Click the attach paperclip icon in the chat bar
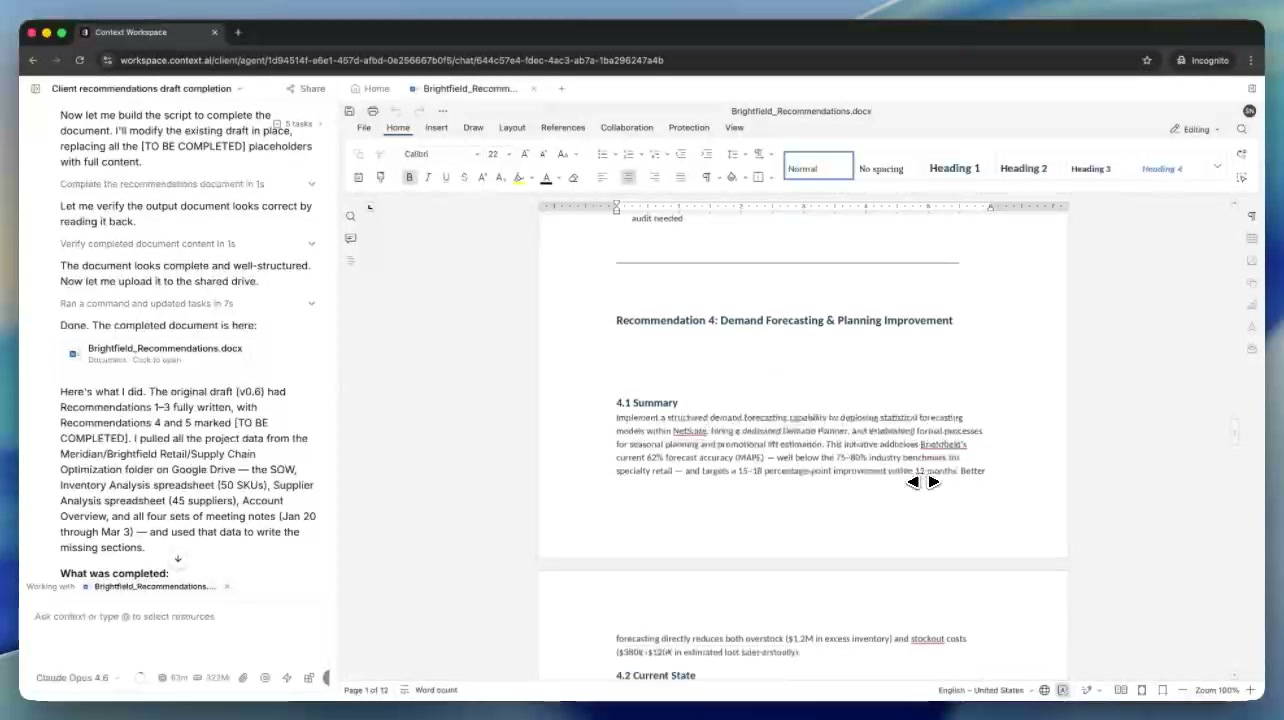This screenshot has width=1284, height=720. click(243, 678)
